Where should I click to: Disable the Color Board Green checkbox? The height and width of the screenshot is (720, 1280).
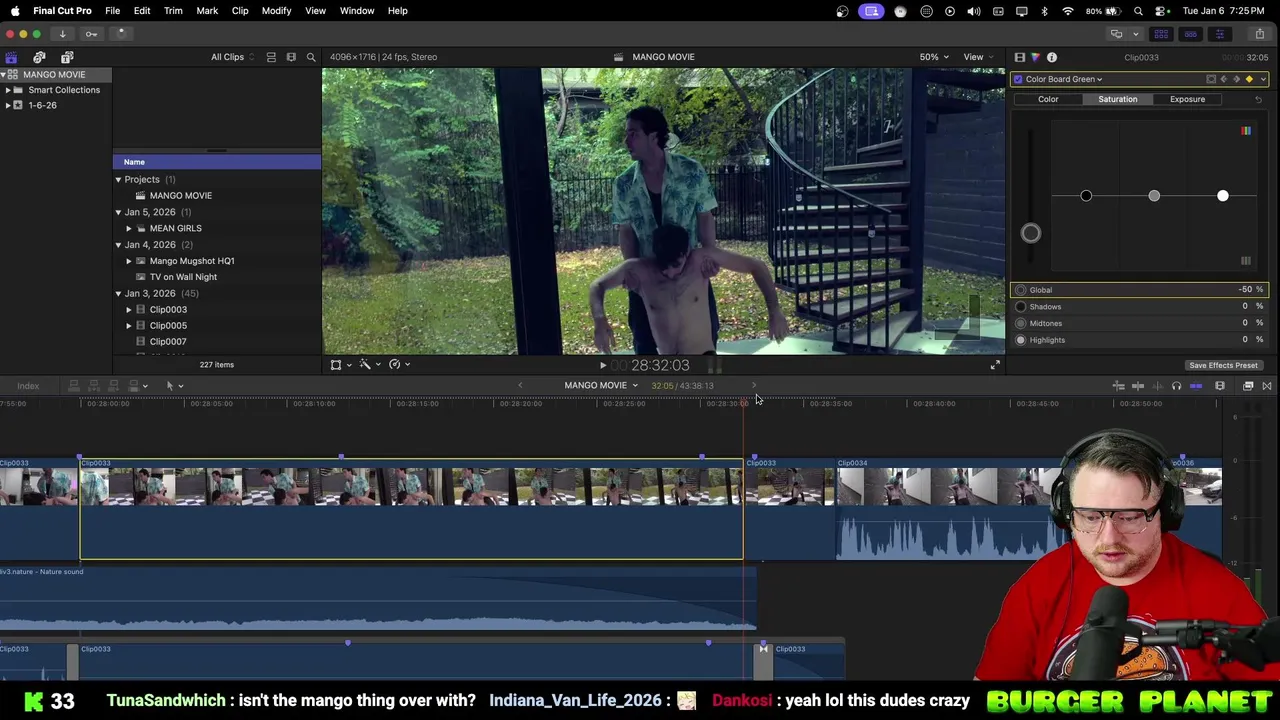pos(1018,79)
